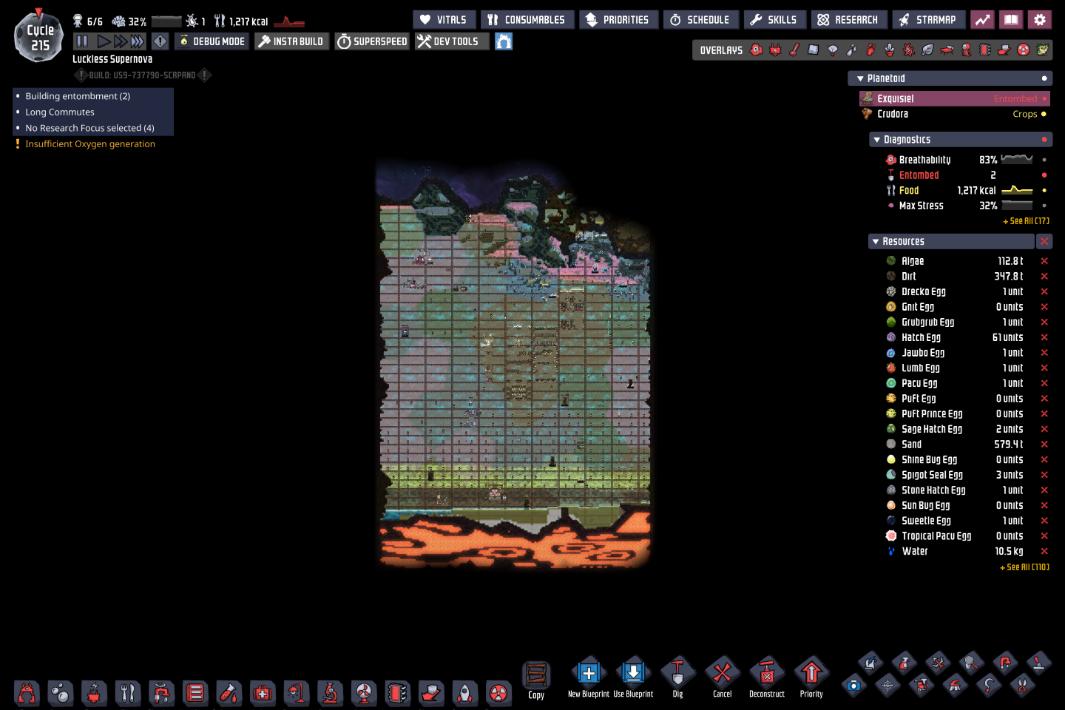Open the Oxygen build category bubbles icon
Image resolution: width=1065 pixels, height=710 pixels.
tap(60, 693)
